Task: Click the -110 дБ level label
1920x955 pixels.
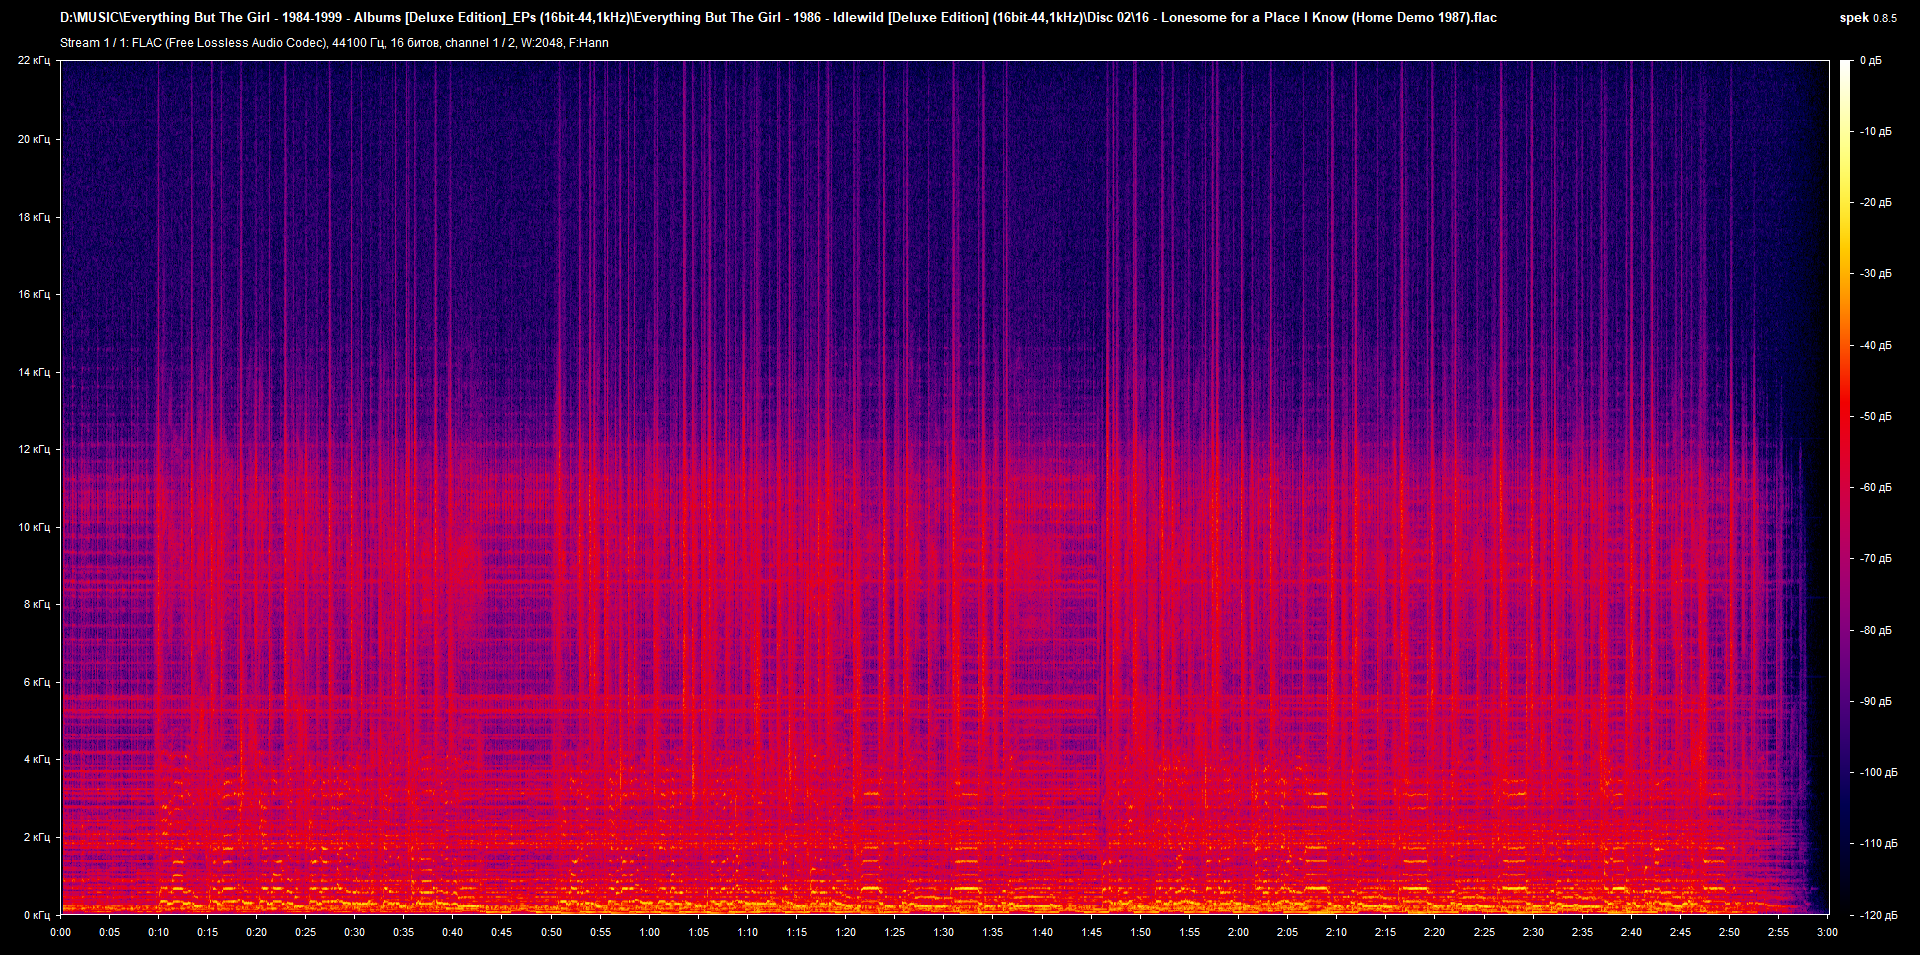Action: [x=1877, y=844]
